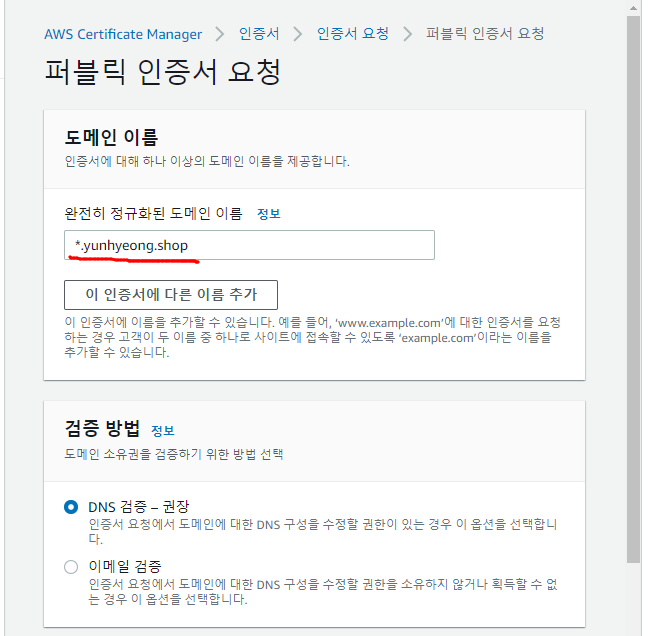Select the DNS 검증 – 권장 radio button
Screen dimensions: 650x636
(x=71, y=507)
